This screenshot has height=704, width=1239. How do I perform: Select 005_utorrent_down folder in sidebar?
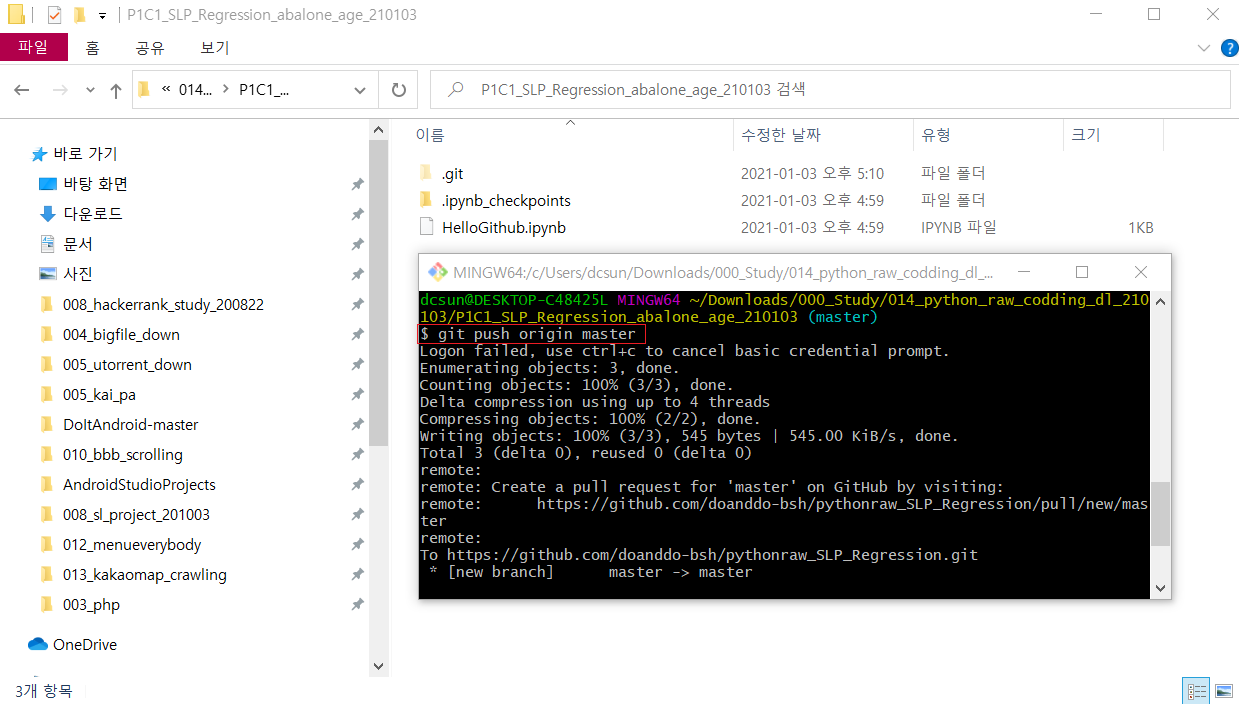click(127, 364)
